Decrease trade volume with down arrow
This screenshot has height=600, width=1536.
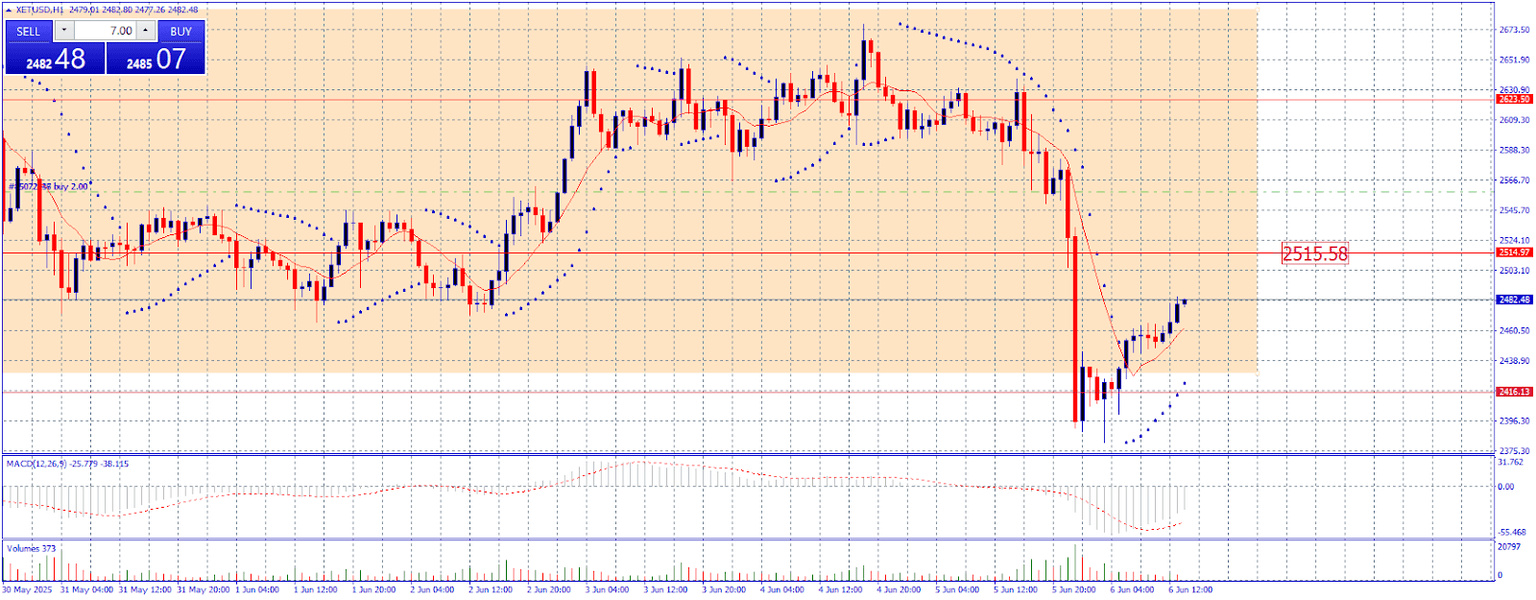[65, 31]
